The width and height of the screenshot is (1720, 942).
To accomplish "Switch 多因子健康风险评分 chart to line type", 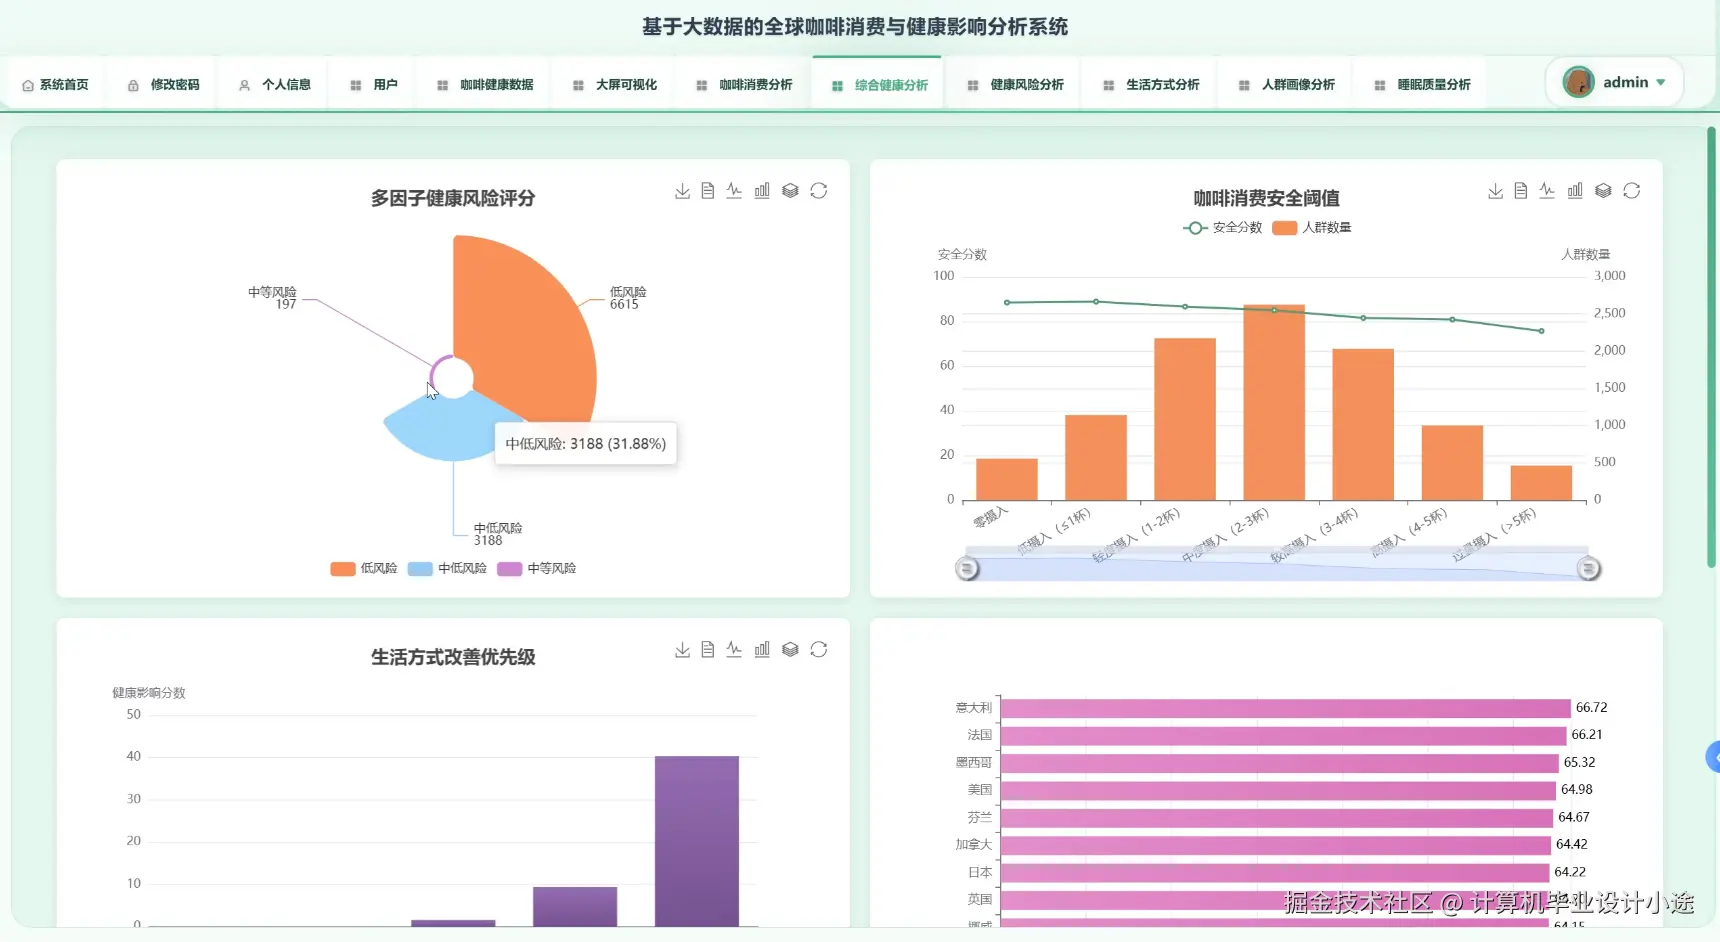I will (734, 191).
